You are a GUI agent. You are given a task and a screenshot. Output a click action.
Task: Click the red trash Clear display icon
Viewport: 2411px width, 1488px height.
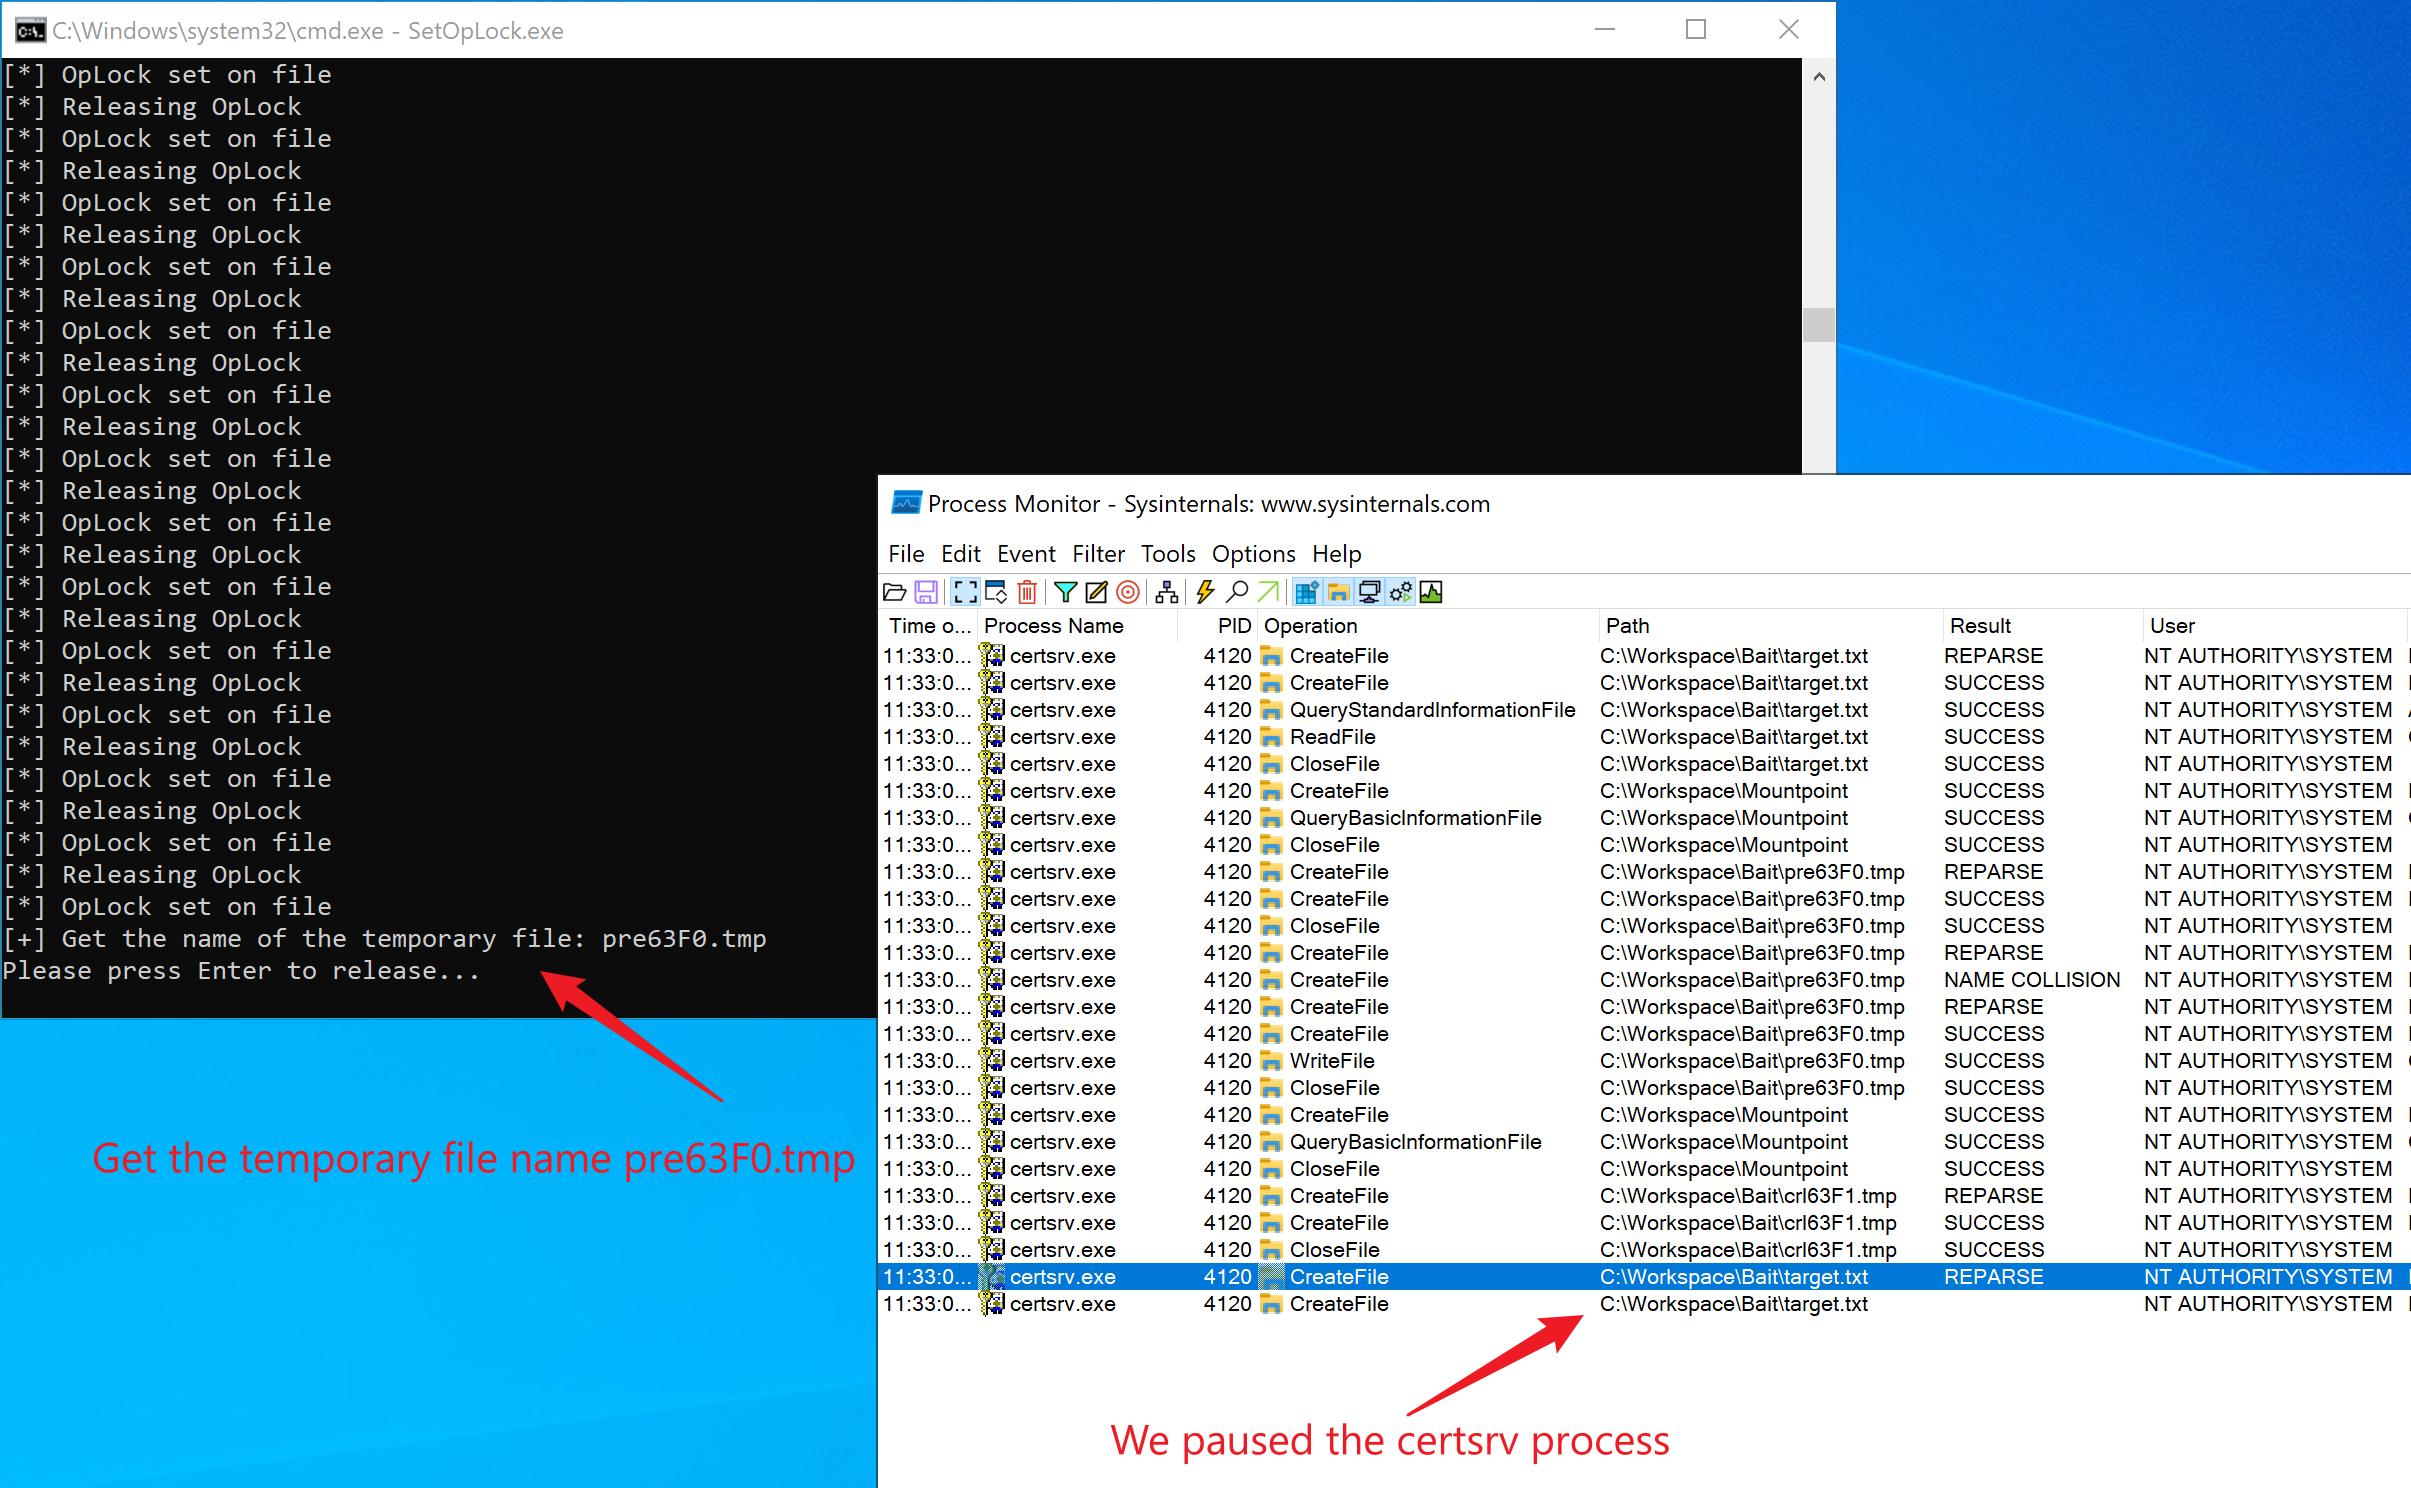point(1027,593)
